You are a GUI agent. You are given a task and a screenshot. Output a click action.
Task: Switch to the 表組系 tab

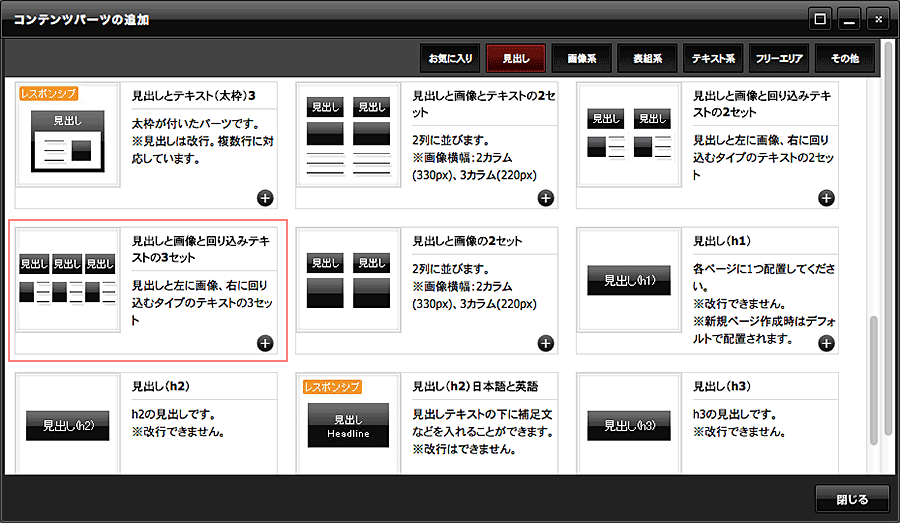(647, 58)
